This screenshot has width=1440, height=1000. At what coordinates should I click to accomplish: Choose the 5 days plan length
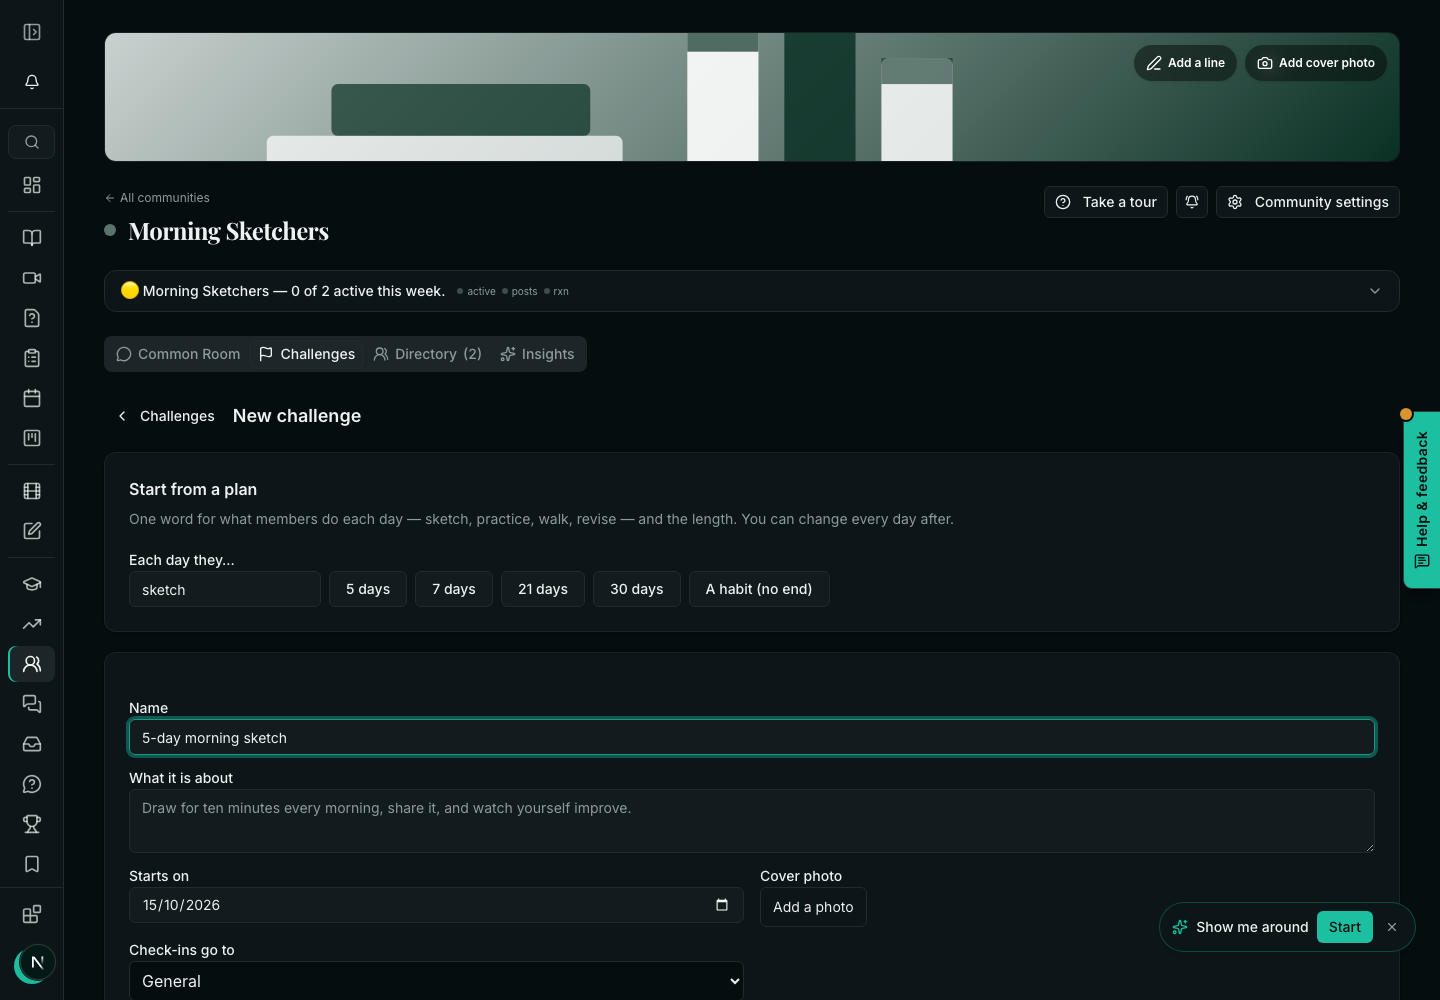pyautogui.click(x=368, y=589)
